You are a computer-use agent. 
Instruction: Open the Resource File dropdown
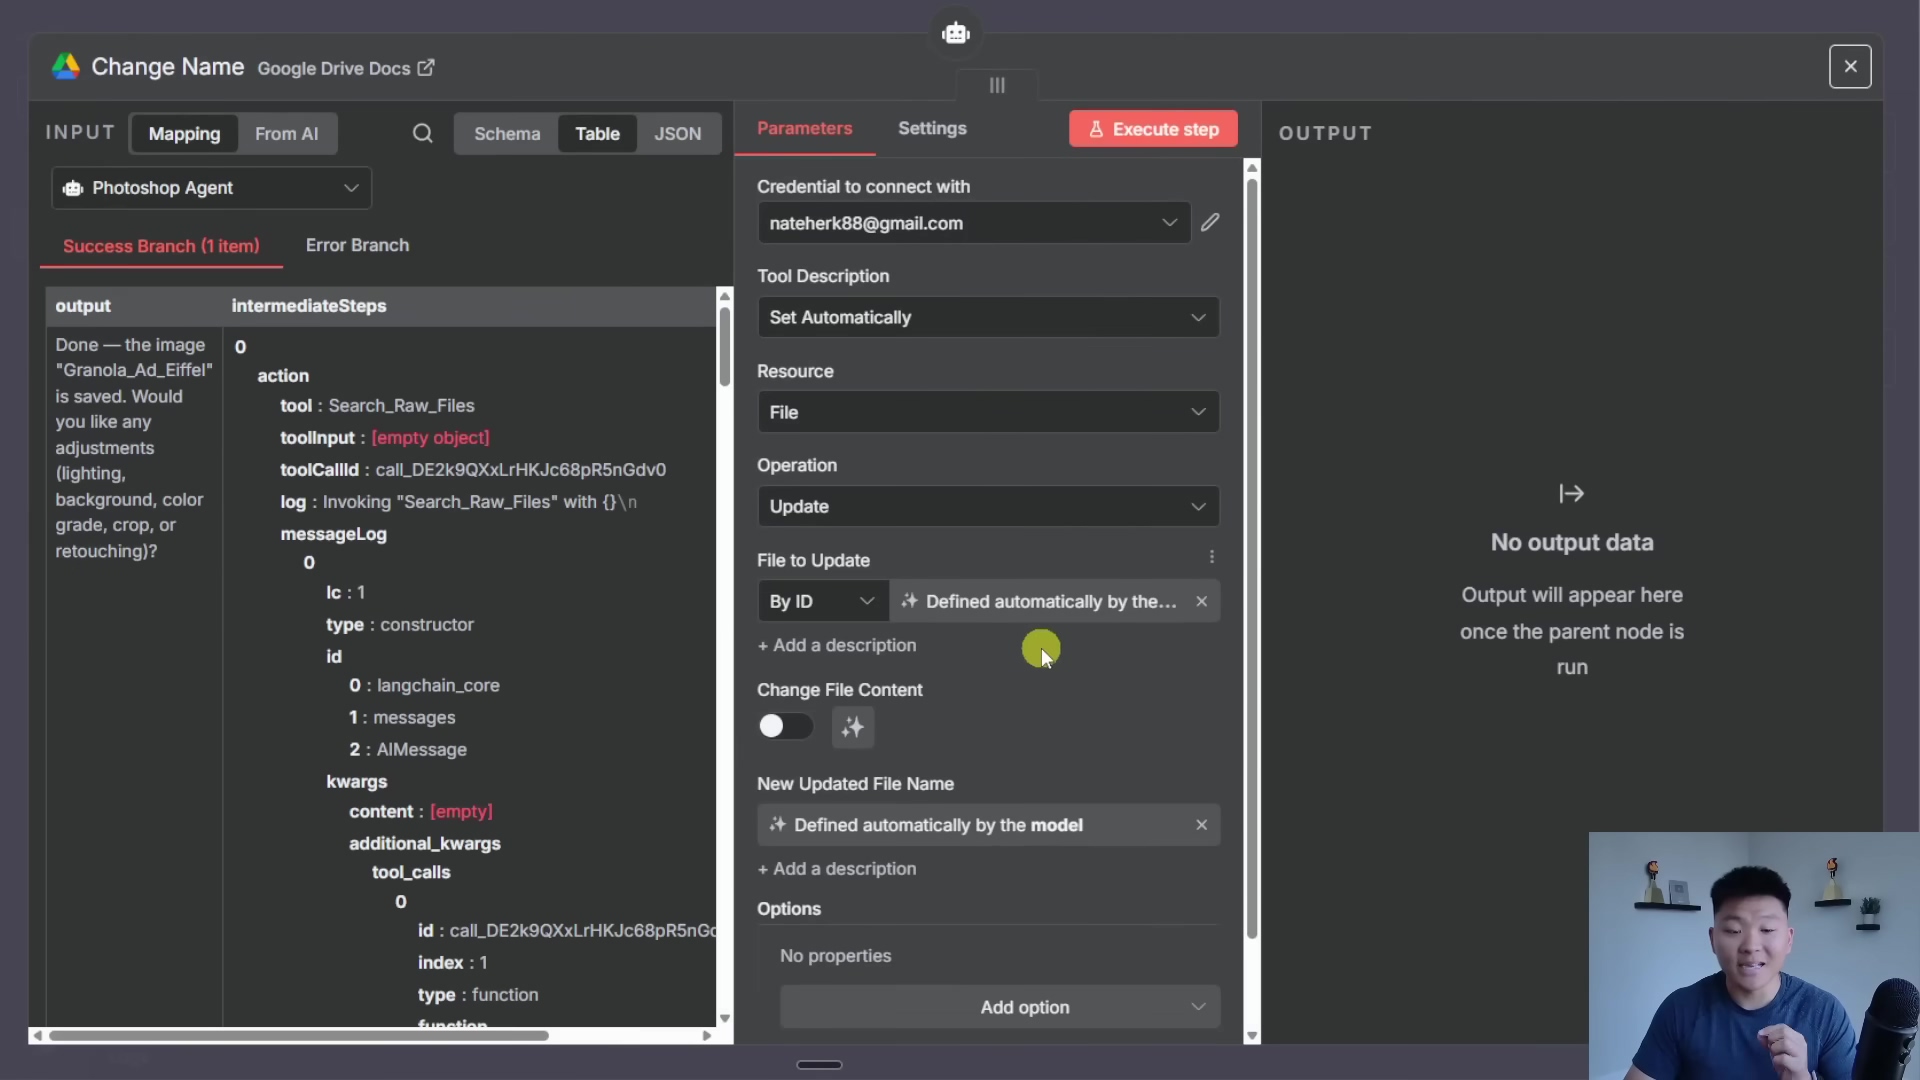[988, 412]
